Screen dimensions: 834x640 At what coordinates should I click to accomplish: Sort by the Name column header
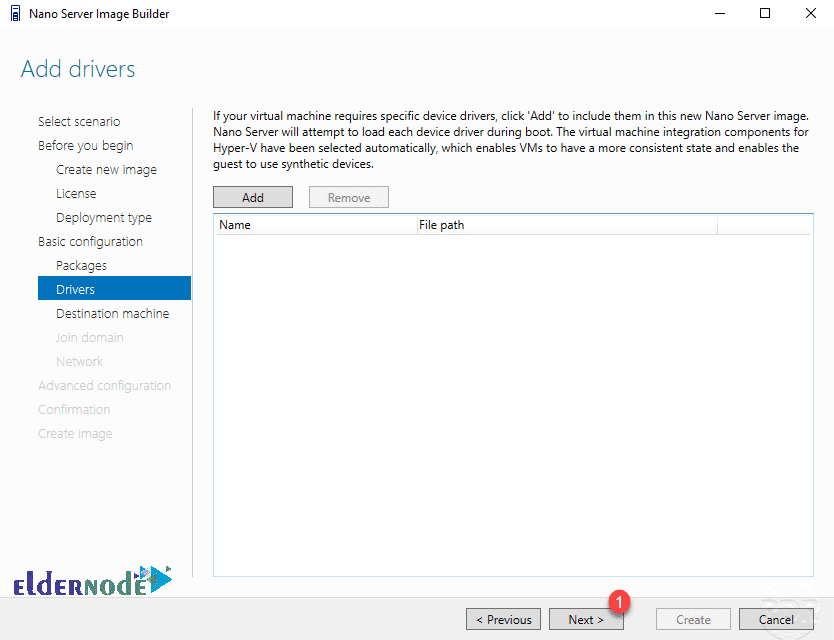point(315,225)
